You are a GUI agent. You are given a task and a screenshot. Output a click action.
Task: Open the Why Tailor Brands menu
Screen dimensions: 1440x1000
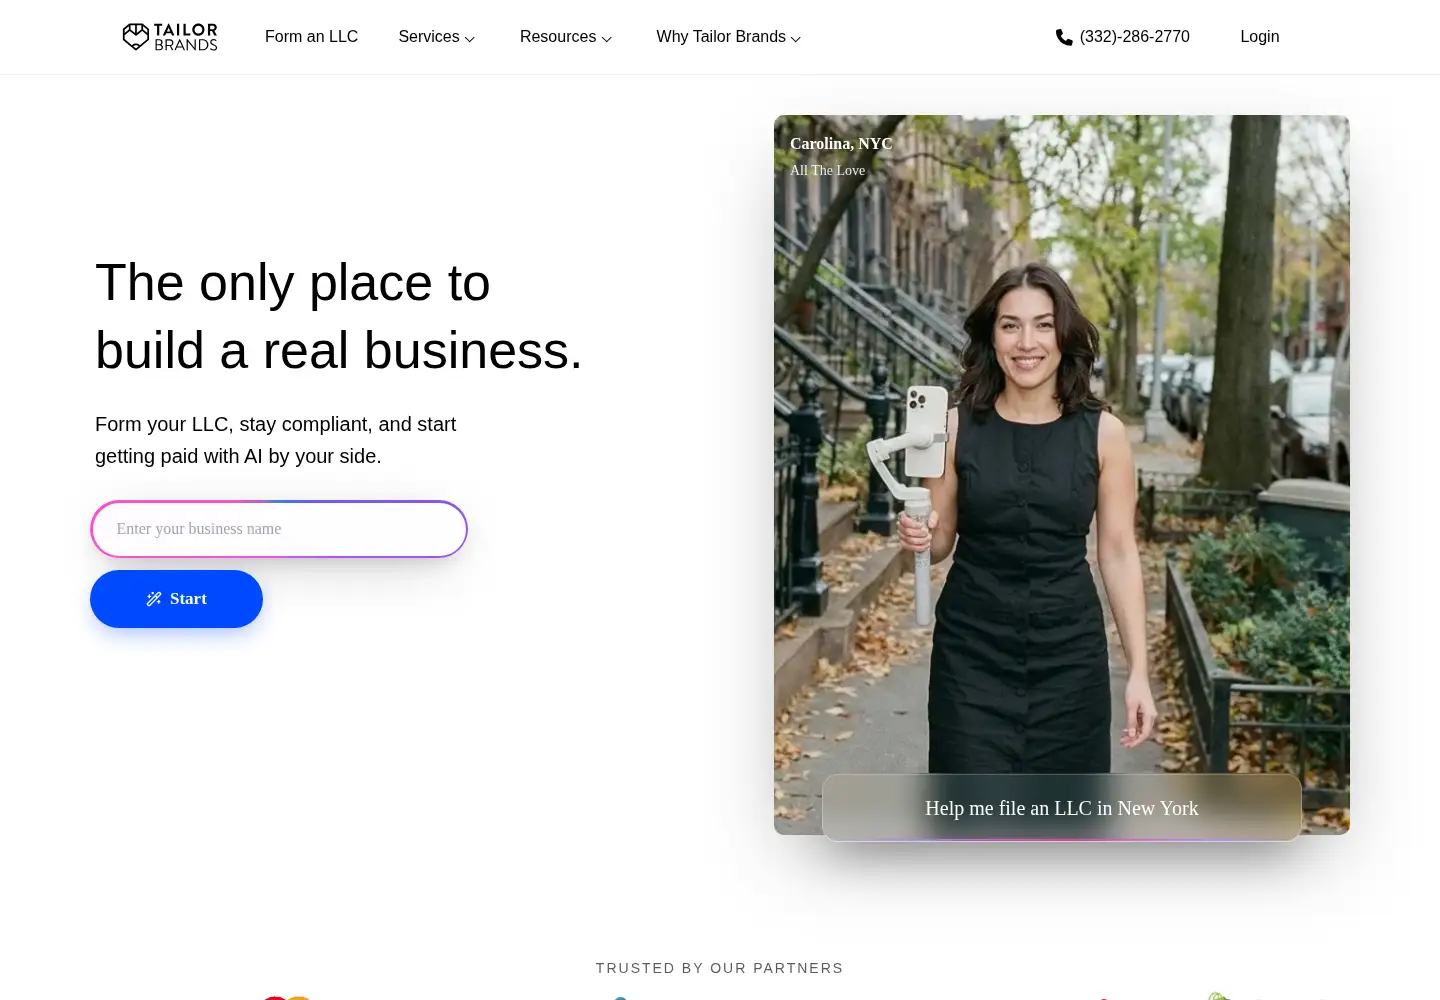[x=729, y=37]
